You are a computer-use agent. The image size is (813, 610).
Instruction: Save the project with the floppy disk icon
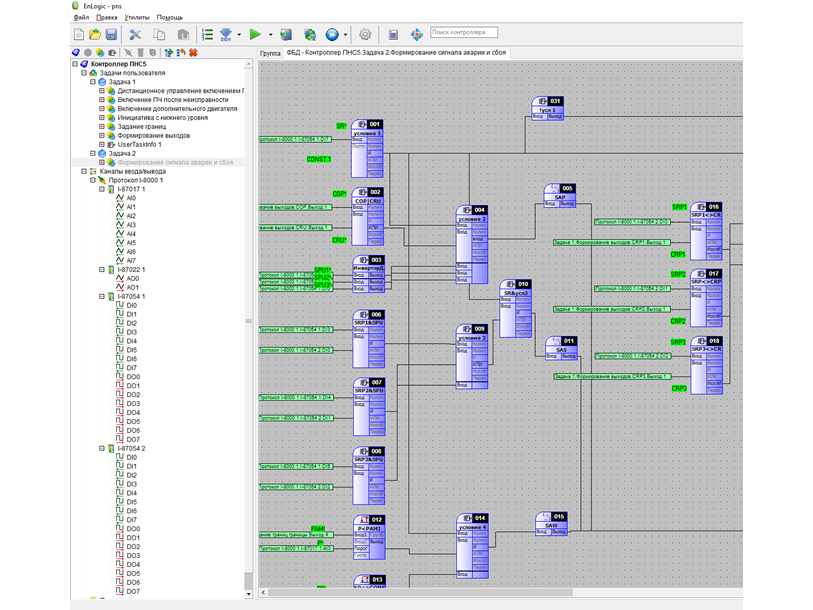111,35
